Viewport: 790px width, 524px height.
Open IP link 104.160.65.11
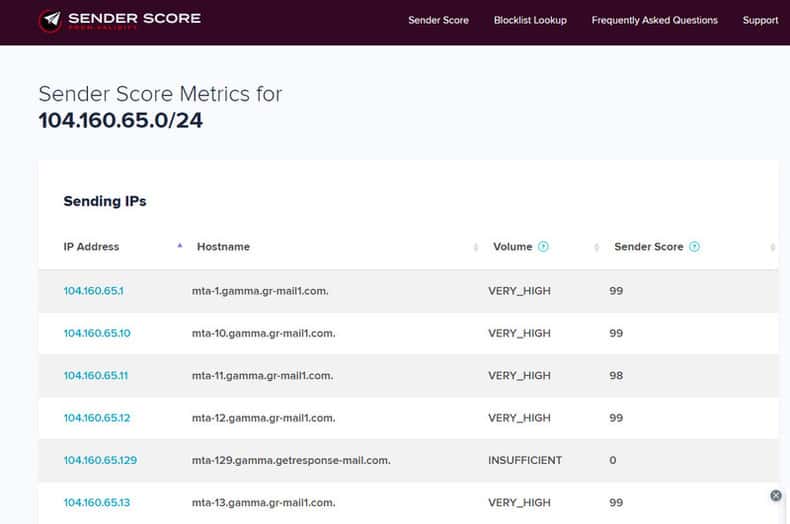pyautogui.click(x=96, y=375)
